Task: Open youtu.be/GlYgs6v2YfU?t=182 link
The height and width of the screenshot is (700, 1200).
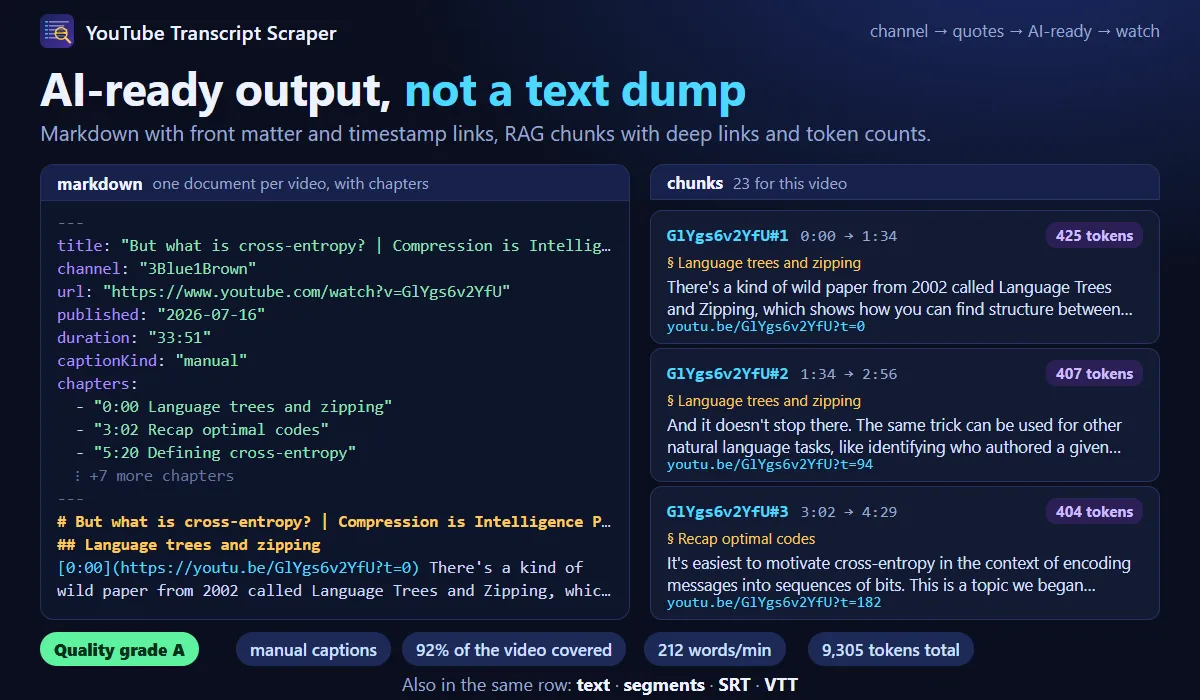Action: click(774, 603)
